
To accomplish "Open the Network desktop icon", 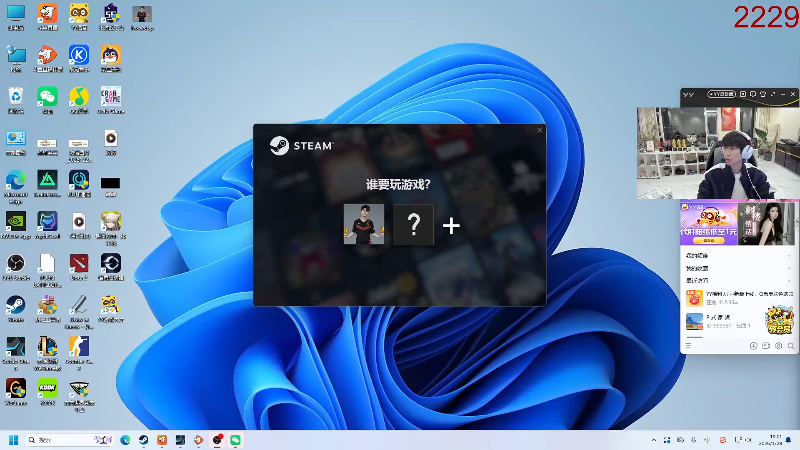I will [16, 58].
